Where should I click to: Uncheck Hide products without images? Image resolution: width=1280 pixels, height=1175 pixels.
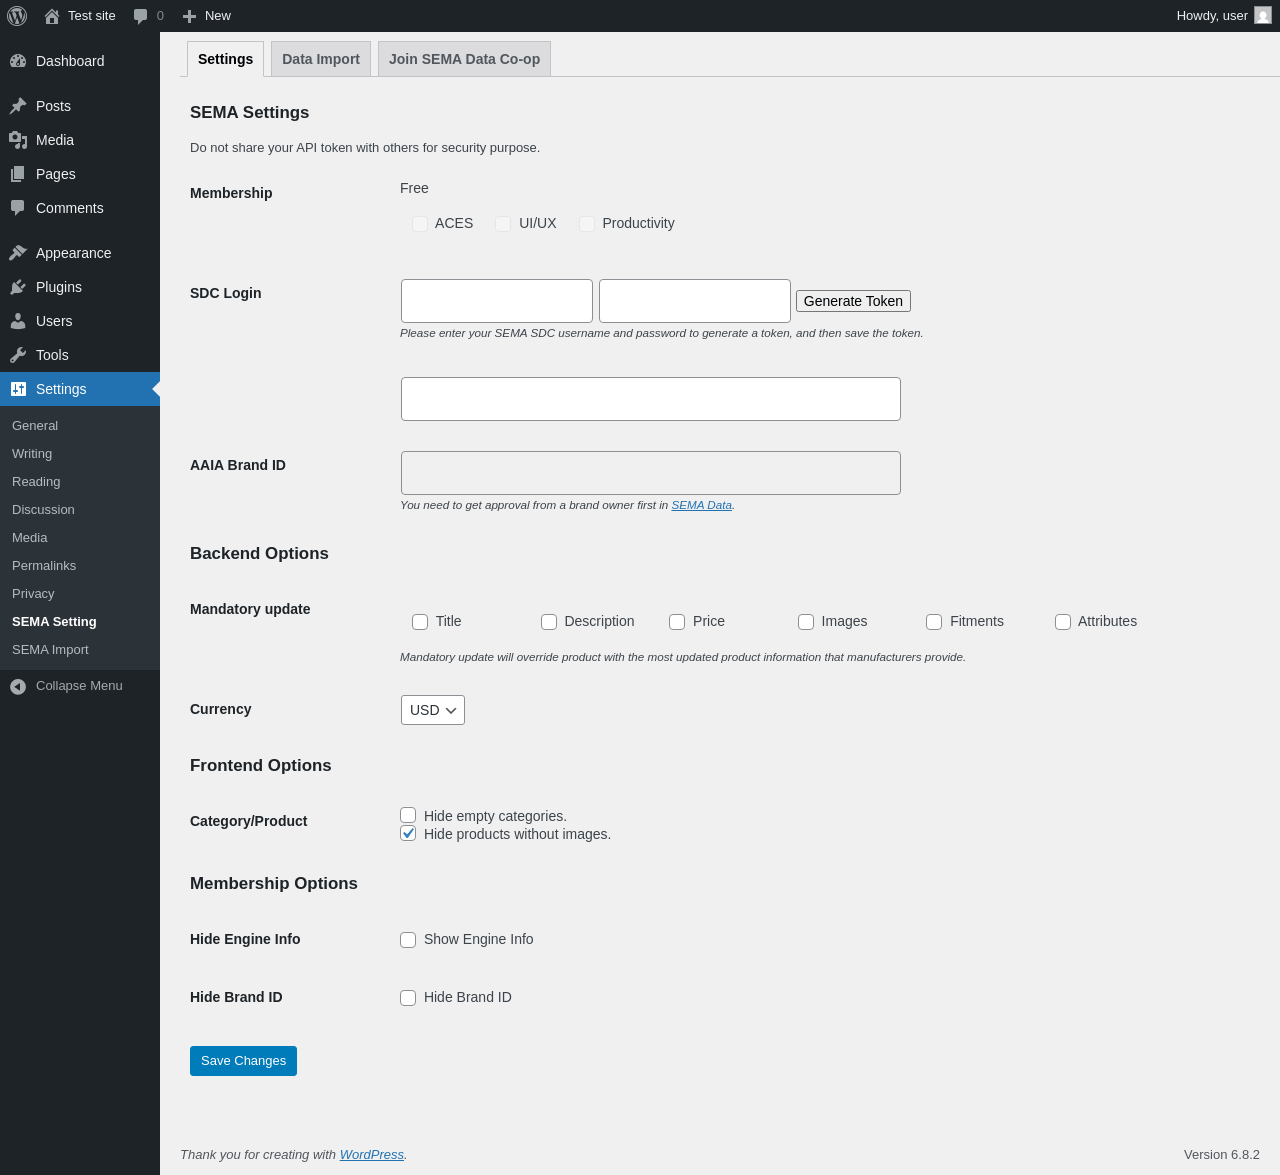click(408, 833)
